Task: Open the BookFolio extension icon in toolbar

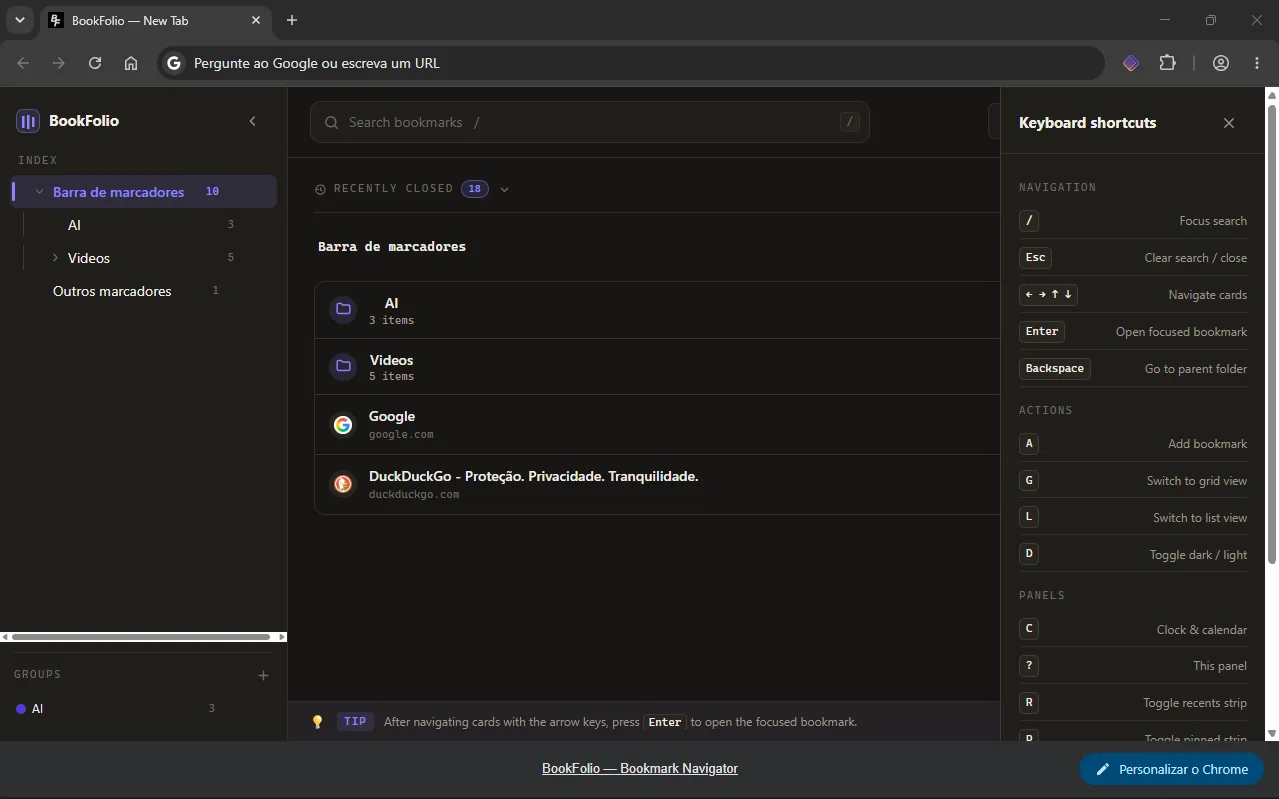Action: (x=1131, y=63)
